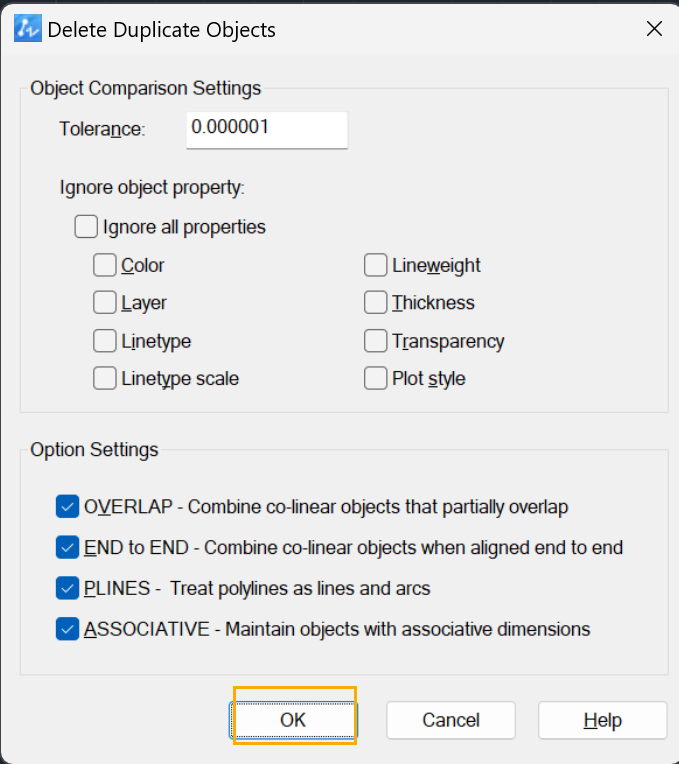
Task: Click the Cancel button
Action: [451, 720]
